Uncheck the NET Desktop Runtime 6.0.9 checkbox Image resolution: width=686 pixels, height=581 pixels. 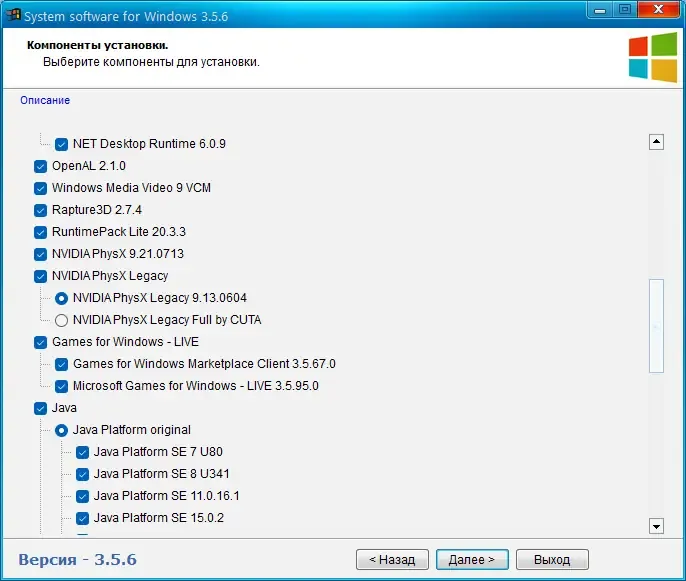pyautogui.click(x=61, y=144)
